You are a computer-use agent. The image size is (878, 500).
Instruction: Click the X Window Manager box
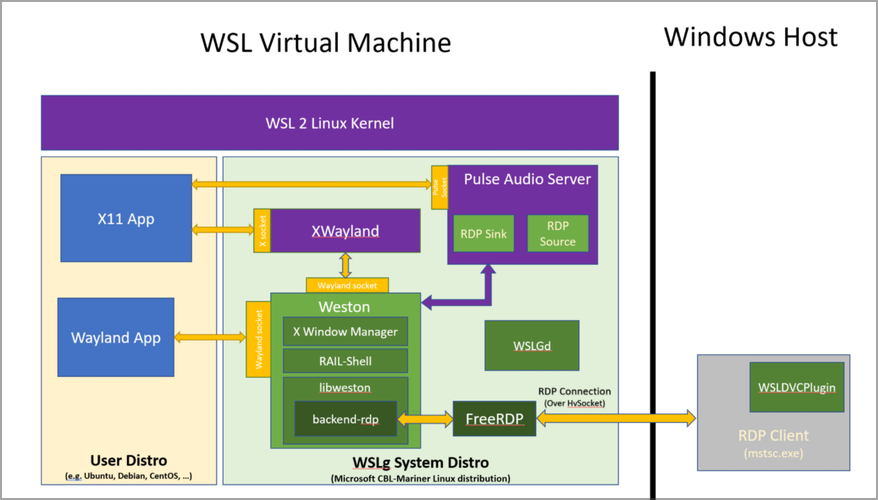point(345,331)
